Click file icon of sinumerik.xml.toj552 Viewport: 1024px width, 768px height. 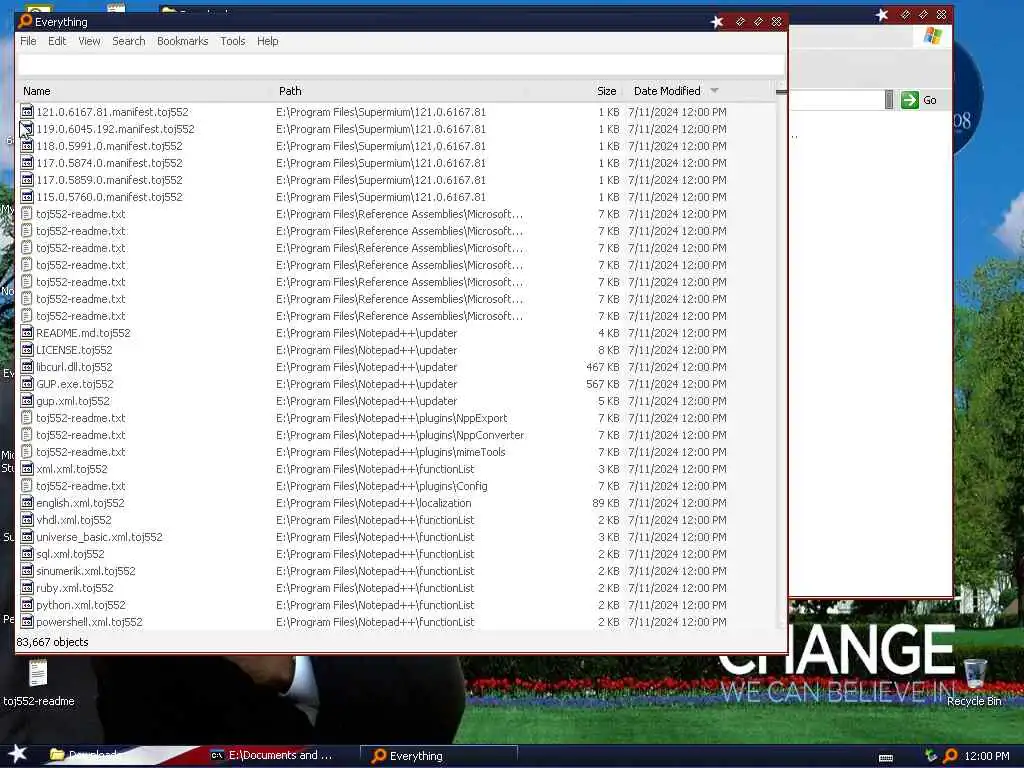tap(27, 570)
